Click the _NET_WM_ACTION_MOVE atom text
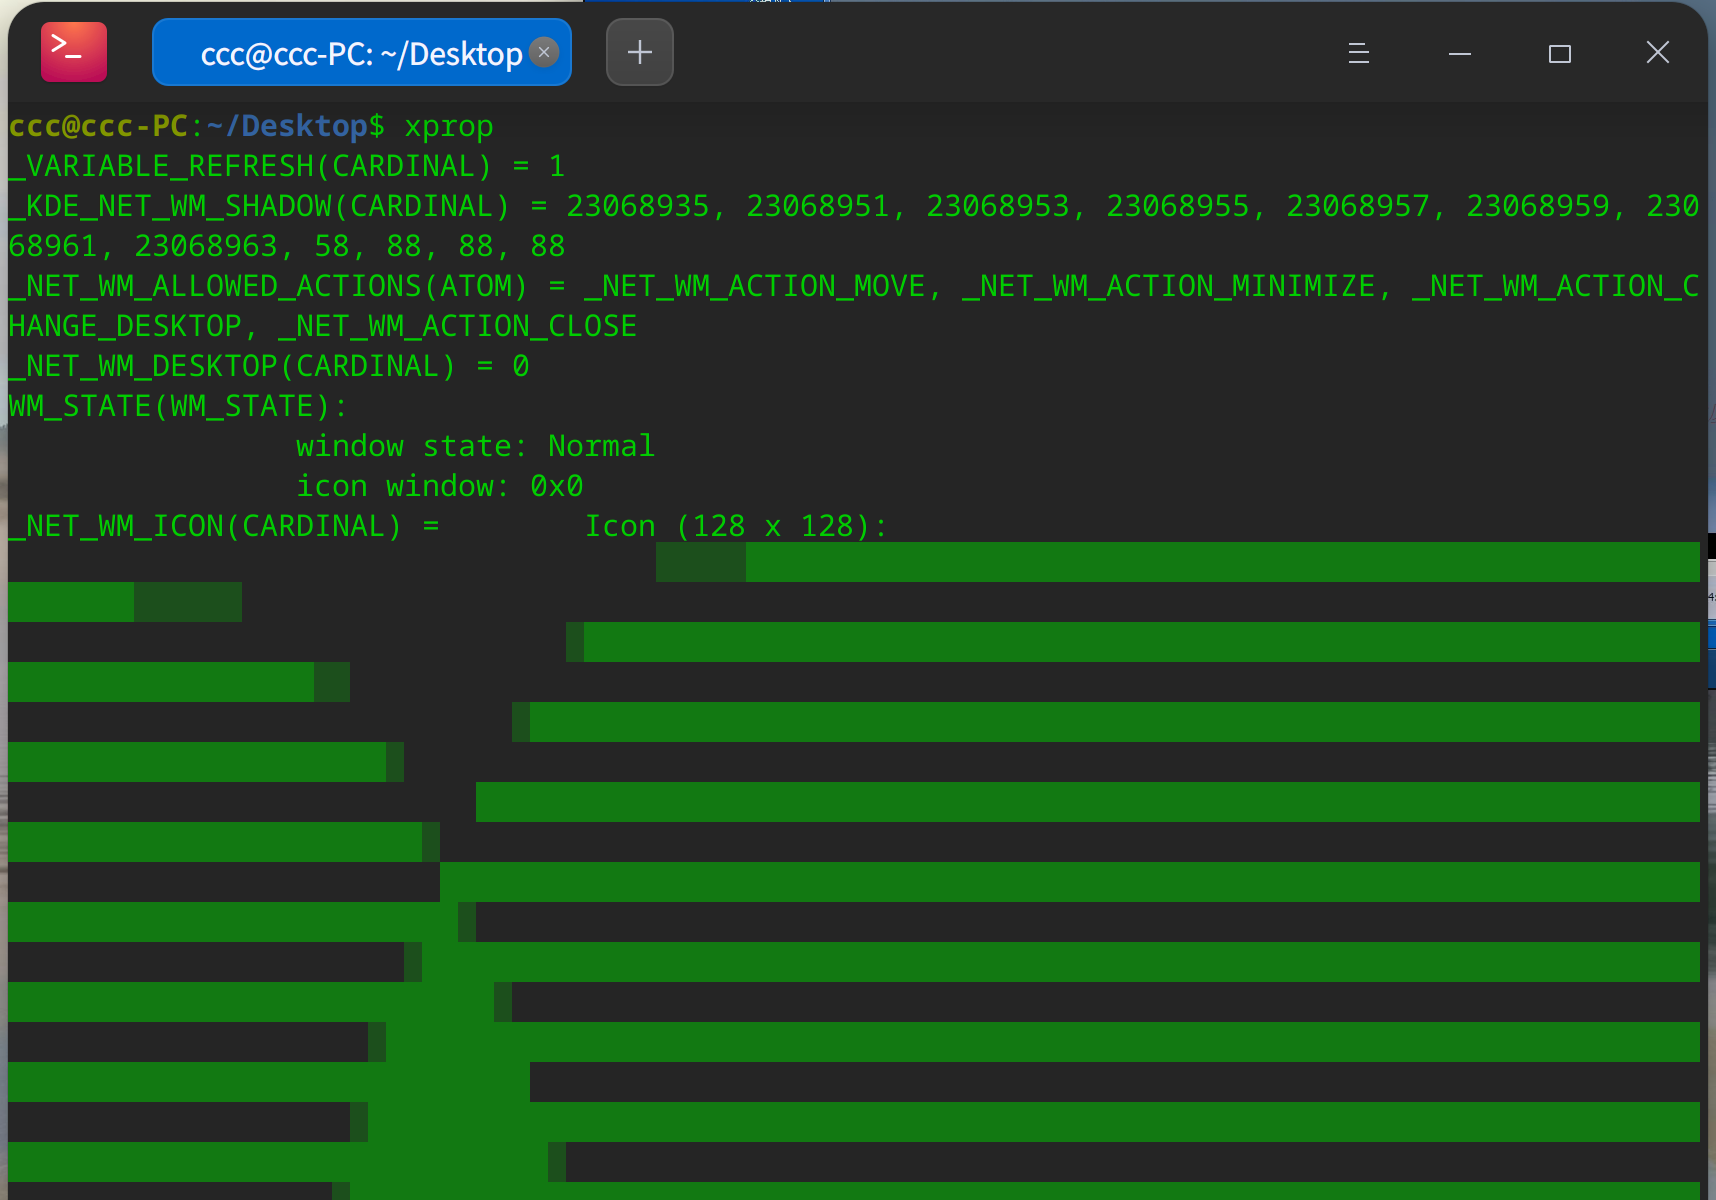The height and width of the screenshot is (1200, 1716). coord(755,287)
